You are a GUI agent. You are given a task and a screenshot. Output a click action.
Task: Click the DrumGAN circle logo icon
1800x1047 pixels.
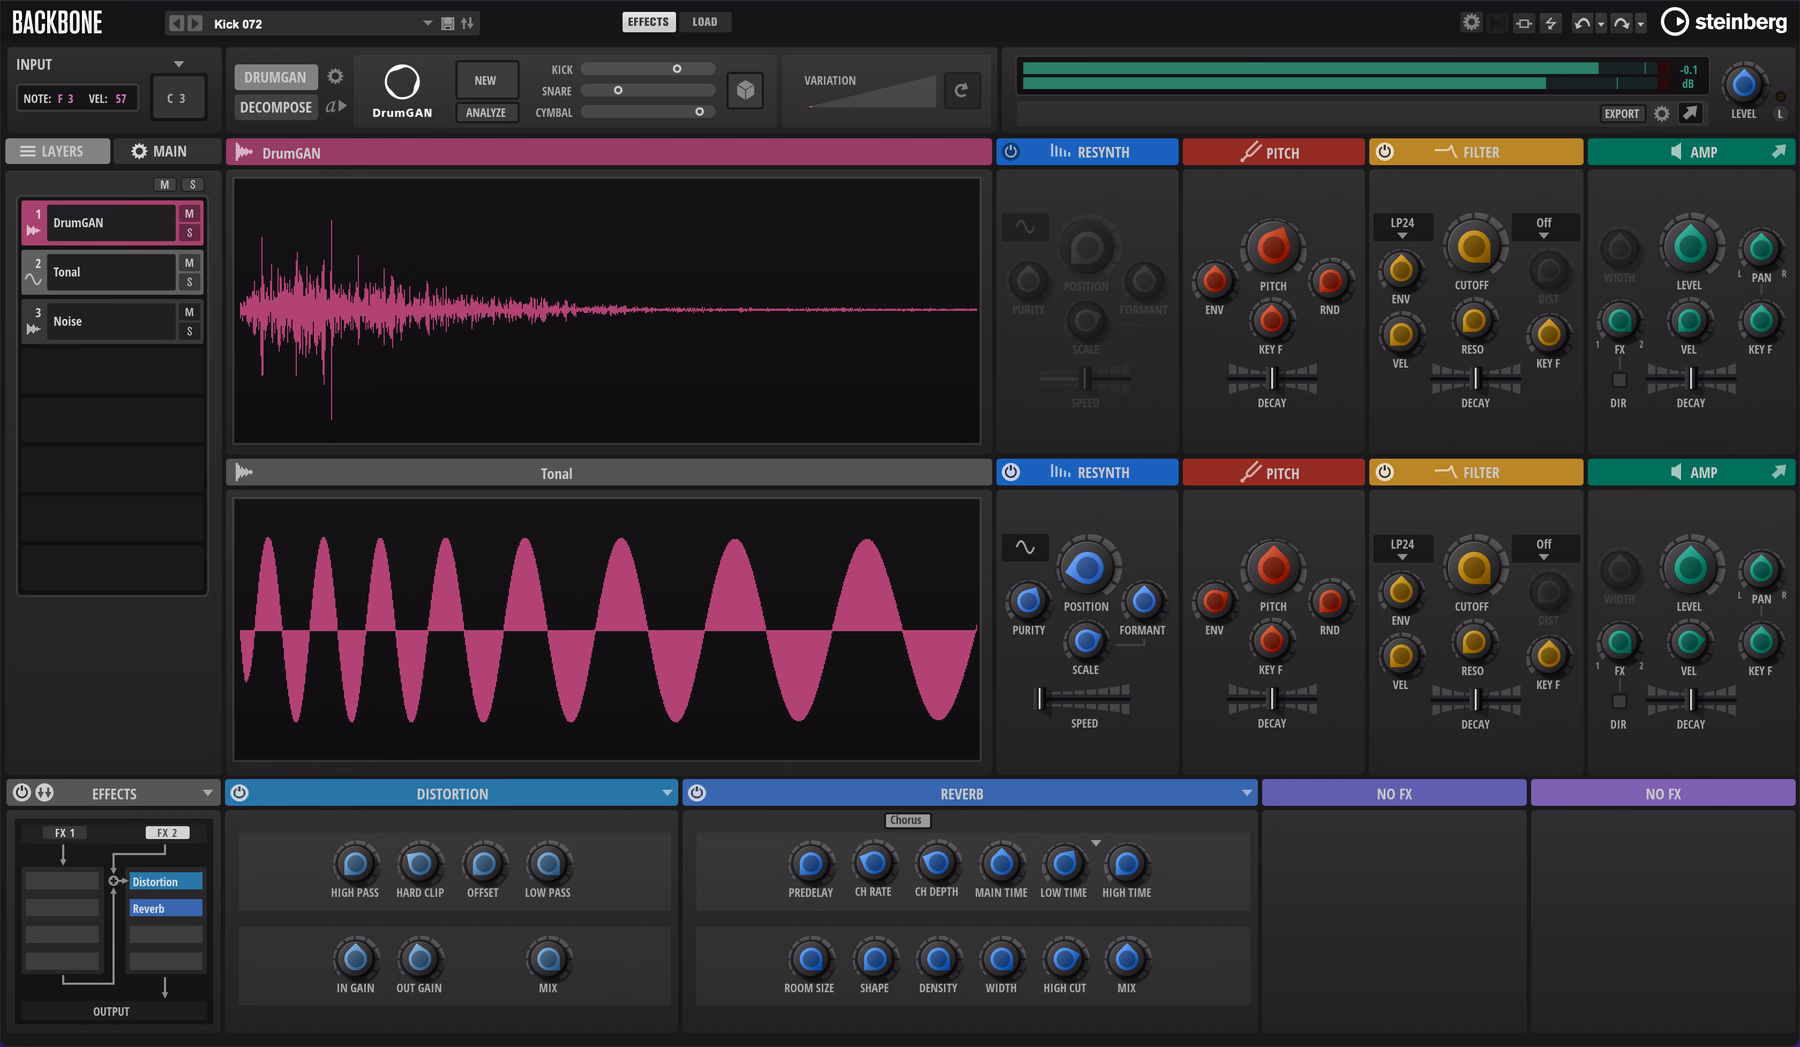pos(402,82)
